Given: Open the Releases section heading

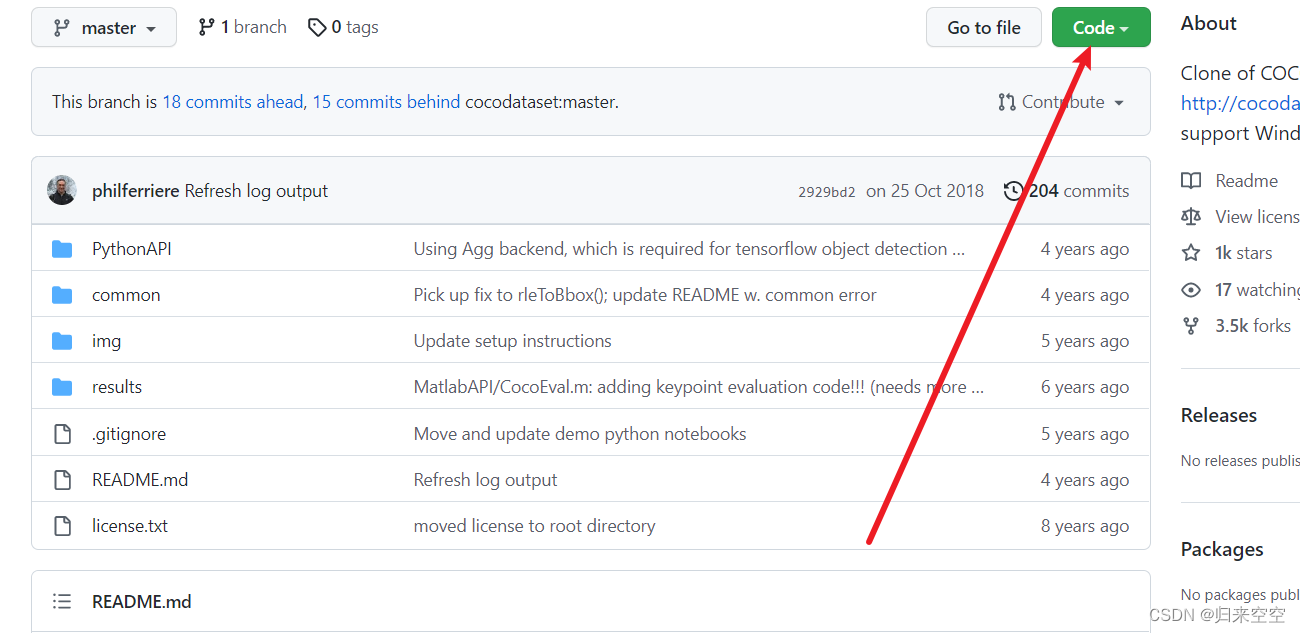Looking at the screenshot, I should click(x=1219, y=415).
